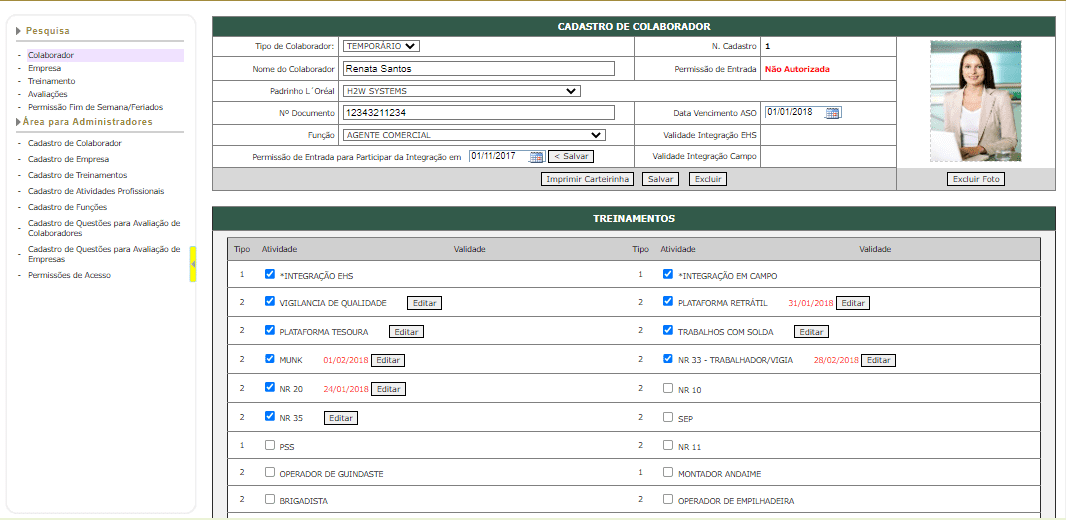Uncheck PLATAFORMA TESOURA checkbox
The image size is (1066, 520).
[270, 330]
